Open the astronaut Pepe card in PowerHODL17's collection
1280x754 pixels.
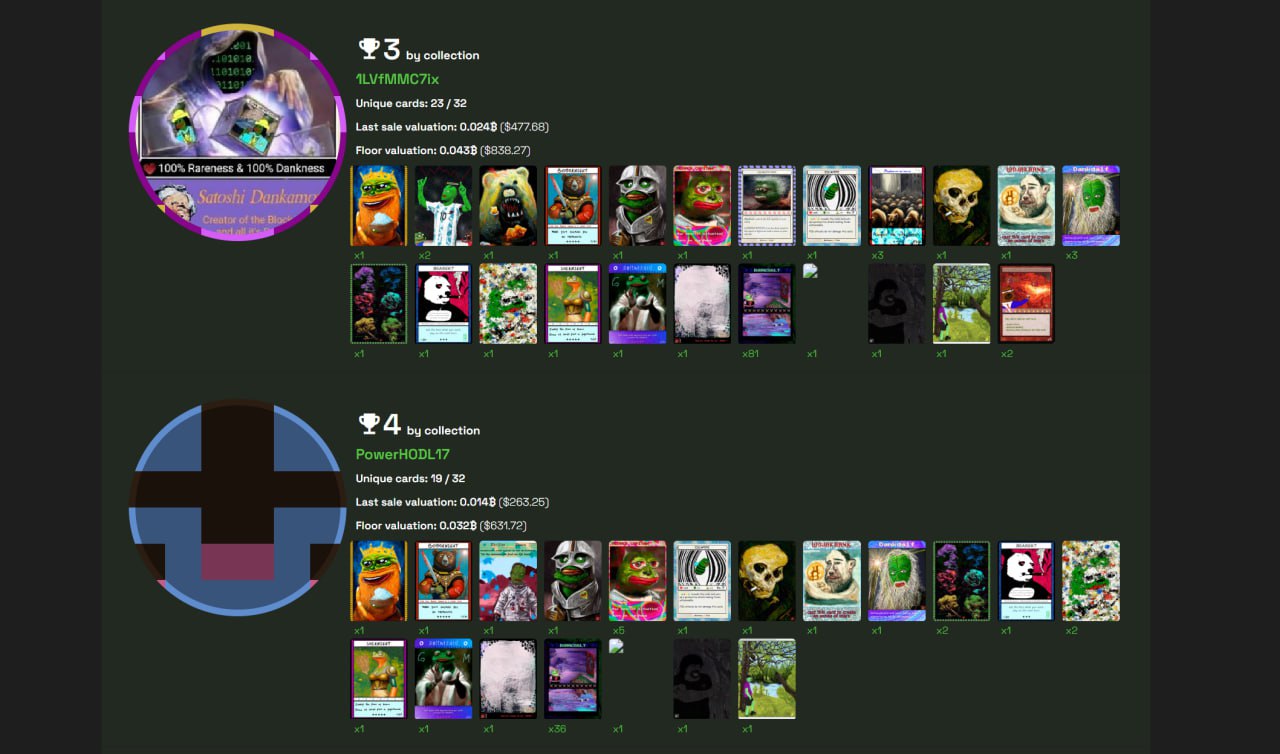[x=508, y=581]
